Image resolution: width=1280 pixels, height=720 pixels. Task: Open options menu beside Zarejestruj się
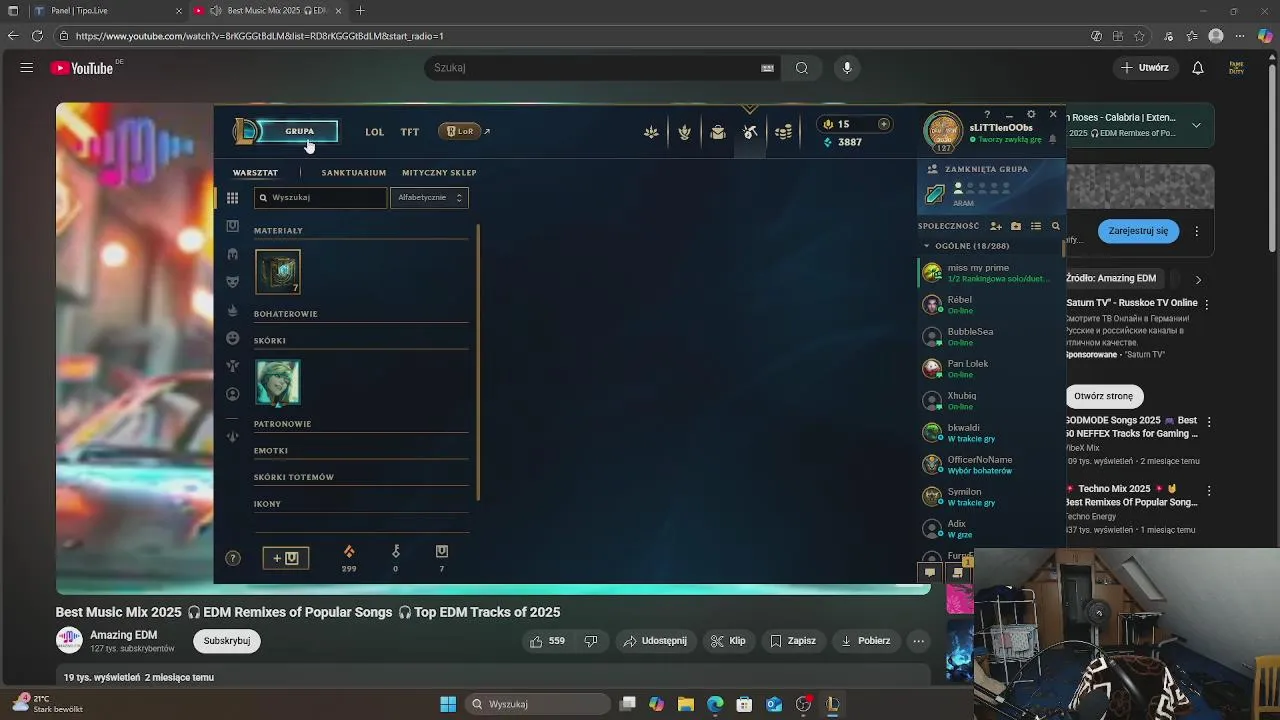click(1197, 231)
